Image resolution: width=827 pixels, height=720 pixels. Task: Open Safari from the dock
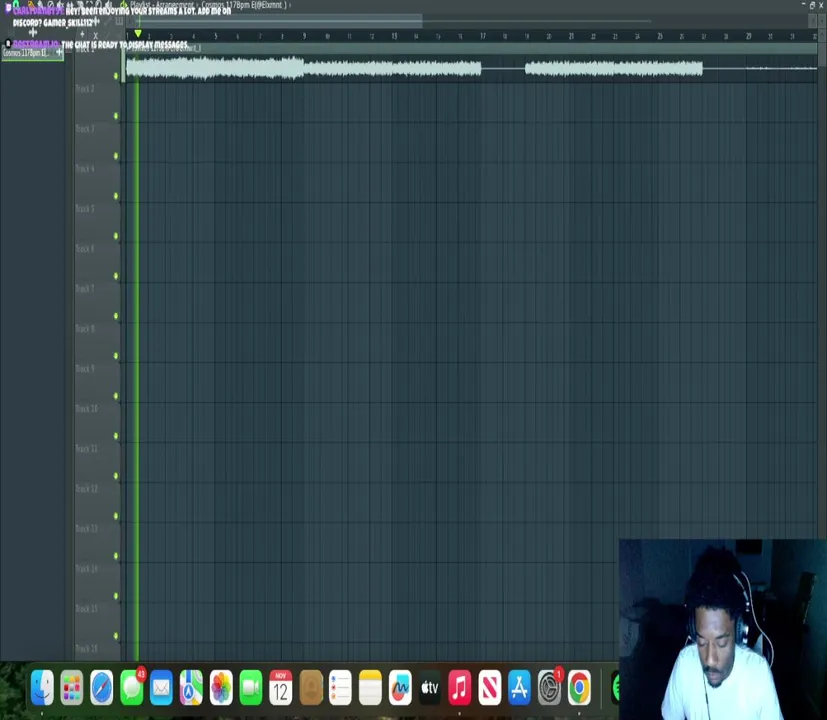[x=102, y=688]
